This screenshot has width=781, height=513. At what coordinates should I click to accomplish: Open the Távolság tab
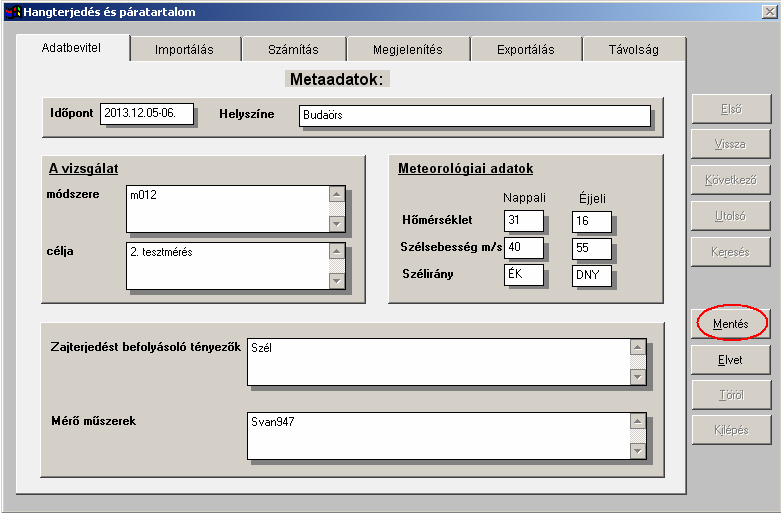[634, 50]
